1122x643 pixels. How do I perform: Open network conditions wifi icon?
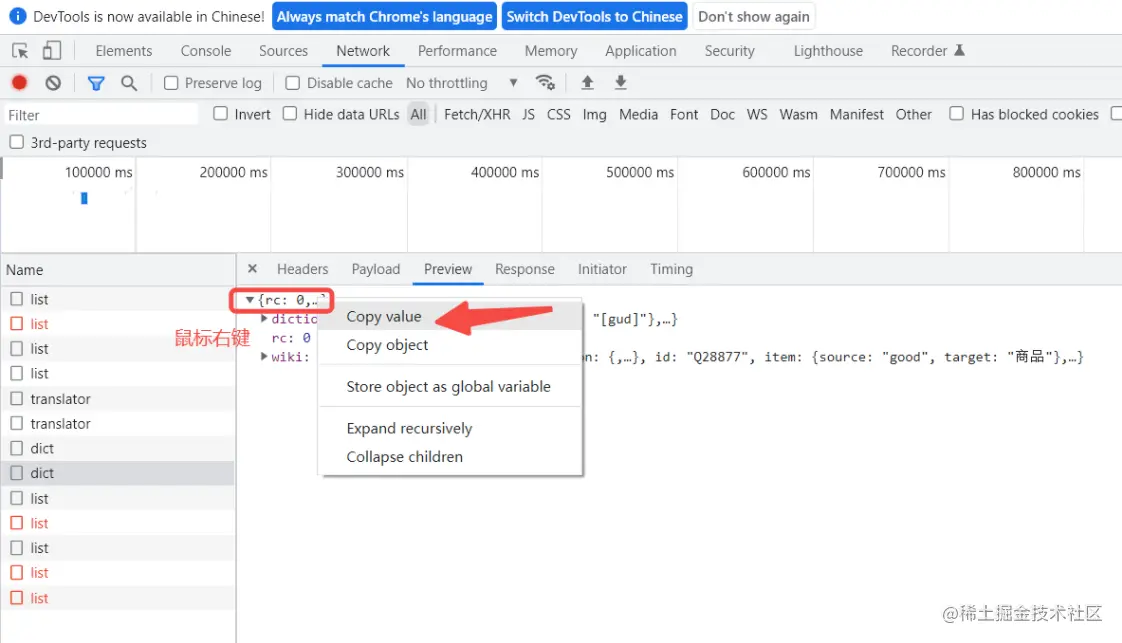point(545,83)
